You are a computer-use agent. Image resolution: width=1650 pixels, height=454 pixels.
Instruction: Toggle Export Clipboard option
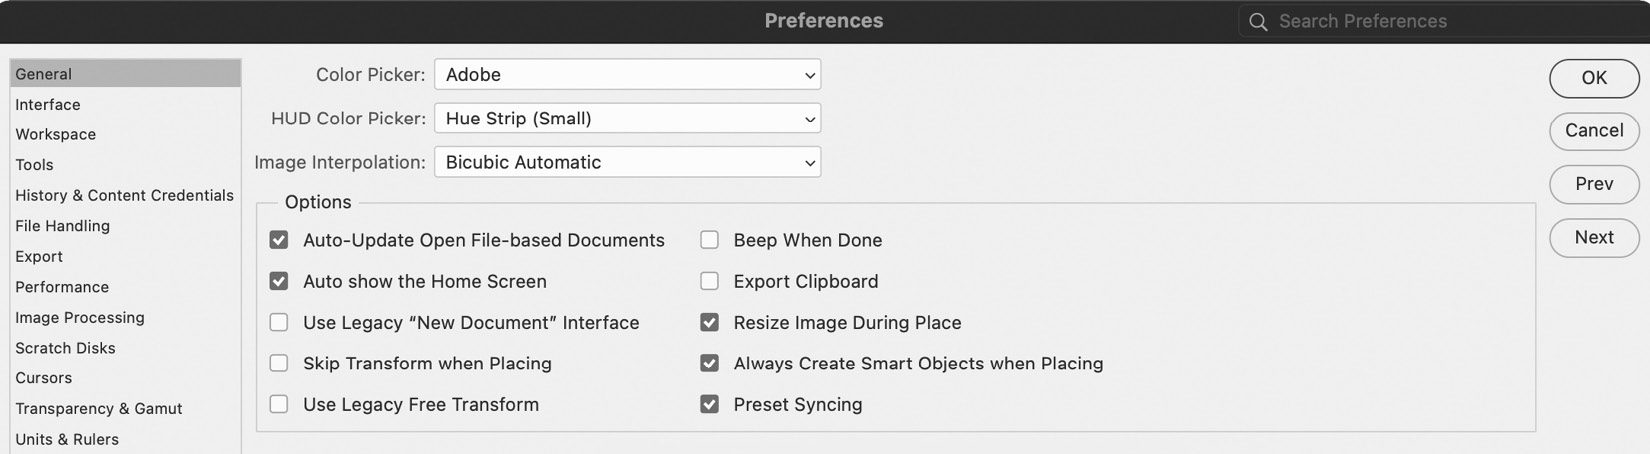709,281
